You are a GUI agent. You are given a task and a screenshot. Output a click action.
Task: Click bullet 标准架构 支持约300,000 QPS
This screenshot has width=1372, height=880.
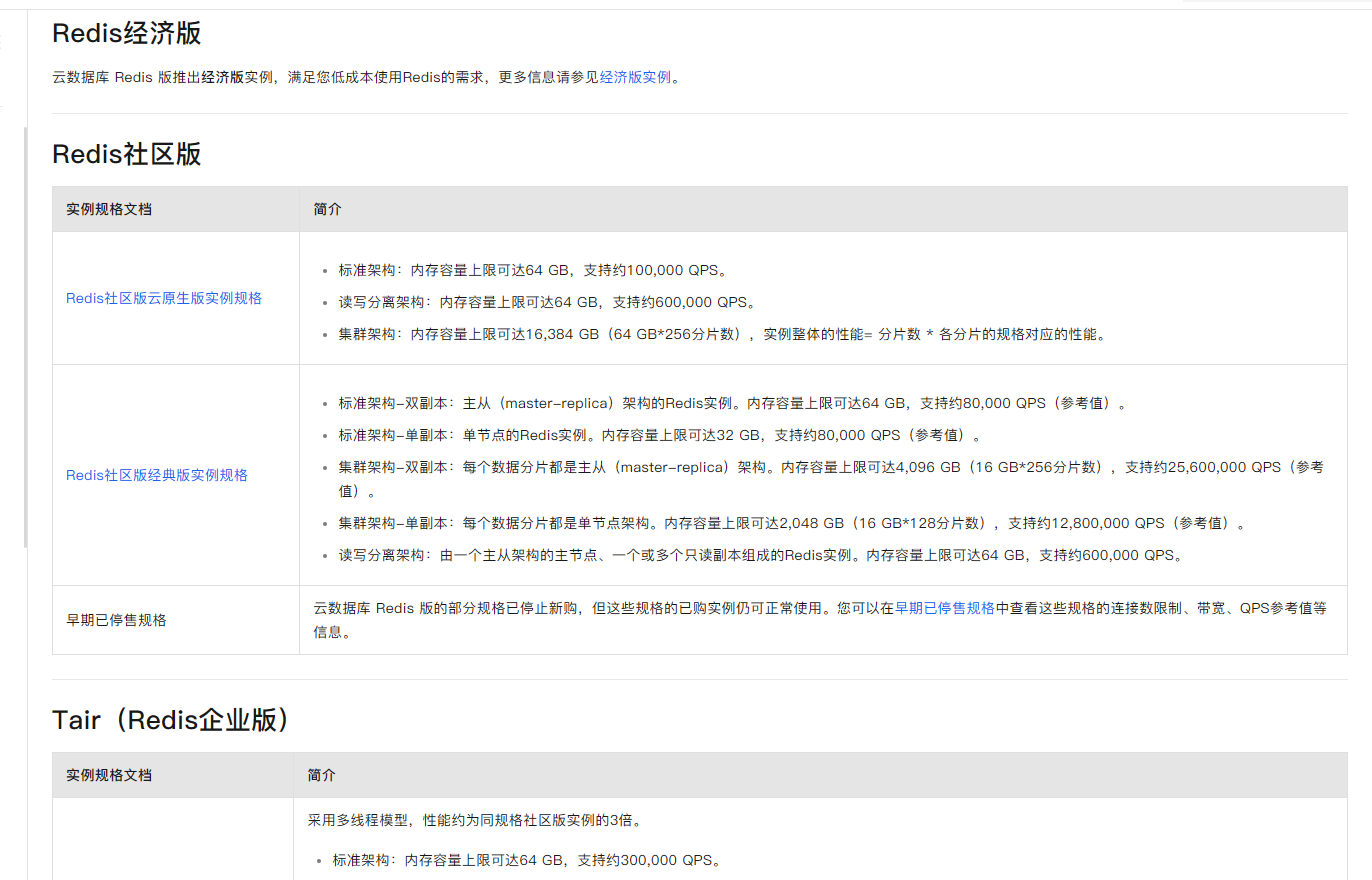527,860
